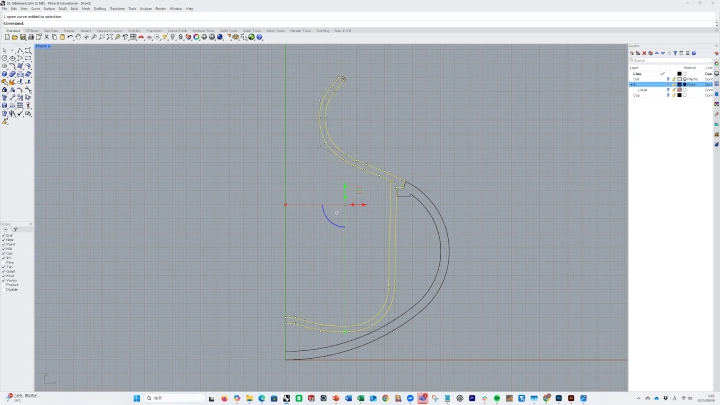Click the green globe toolbar icon
Viewport: 720px width, 405px height.
pos(252,37)
